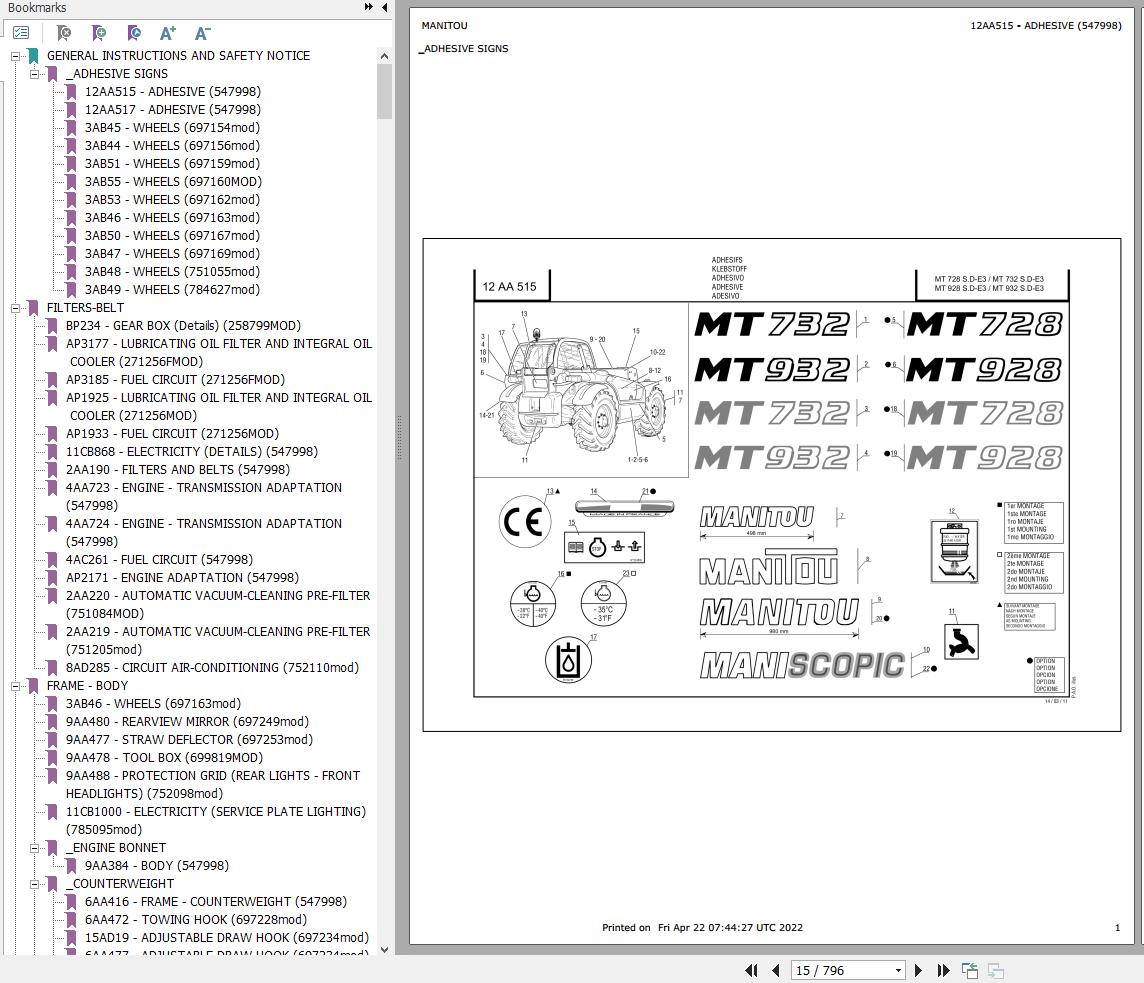Open bookmark 12AA517 - ADHESIVE (547998)
The width and height of the screenshot is (1144, 983).
[x=172, y=110]
